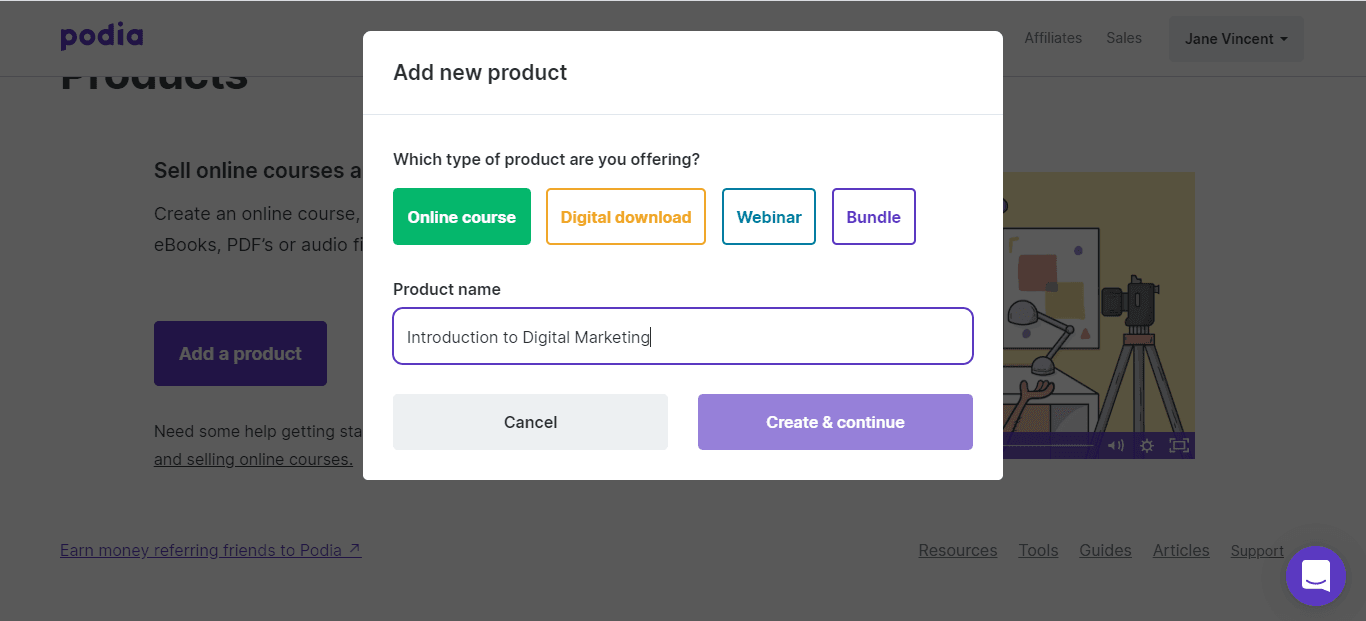The image size is (1366, 621).
Task: Mute the video with the volume icon
Action: (x=1115, y=446)
